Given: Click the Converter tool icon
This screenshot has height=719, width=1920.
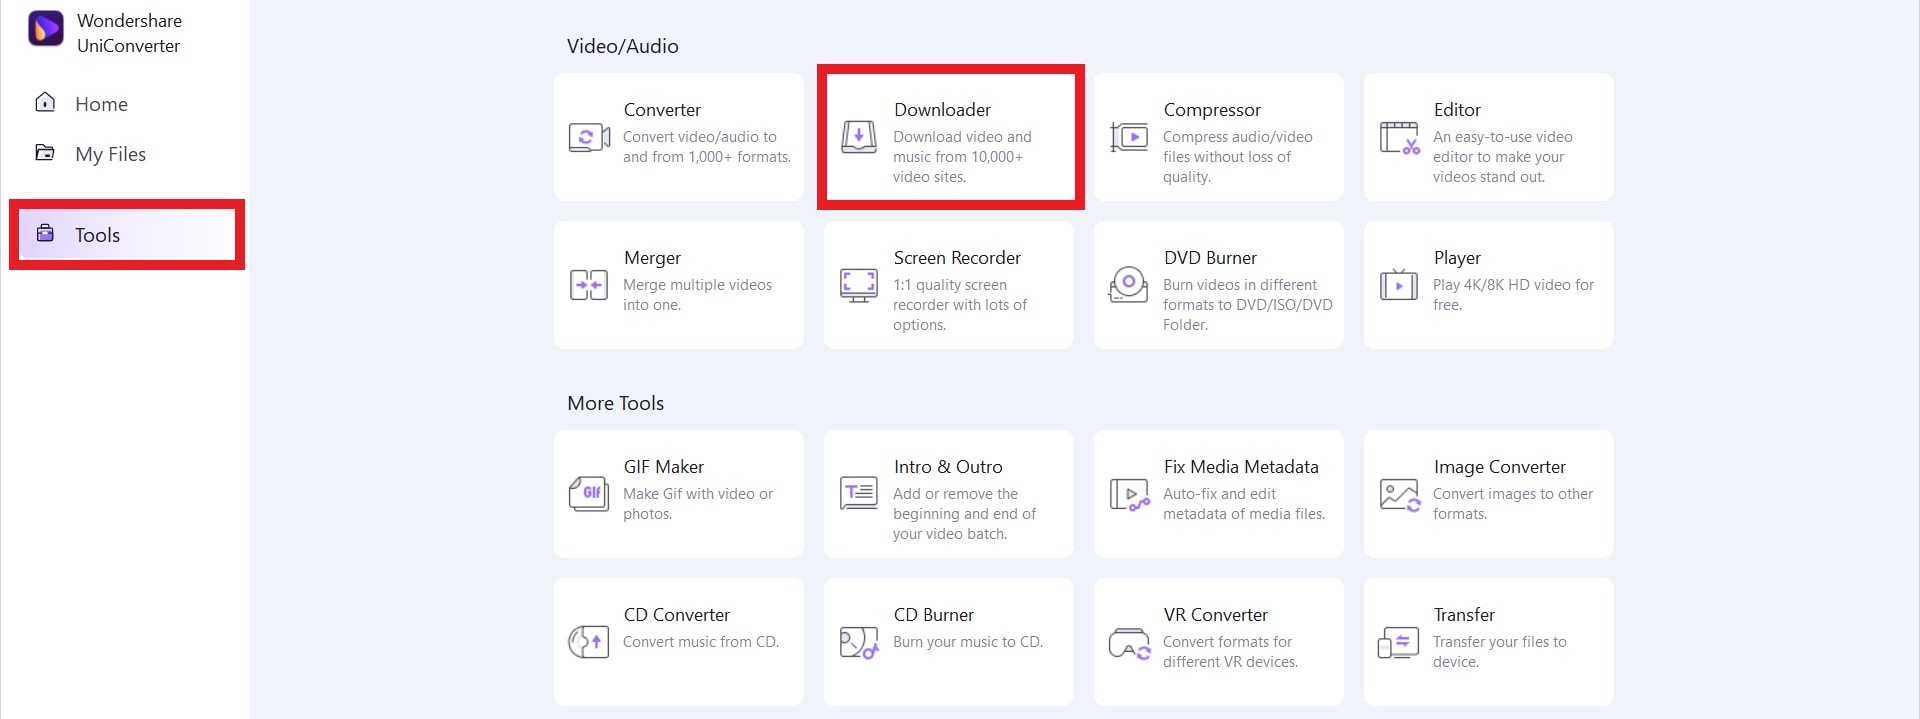Looking at the screenshot, I should [589, 137].
